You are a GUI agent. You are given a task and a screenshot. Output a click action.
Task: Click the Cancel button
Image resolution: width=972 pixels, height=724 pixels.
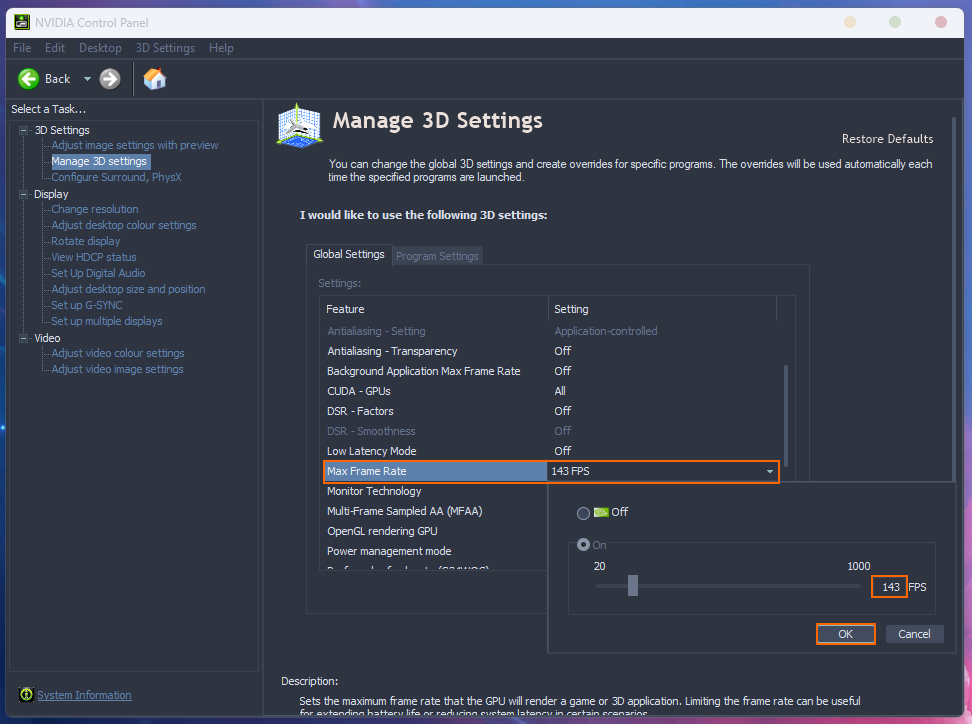(914, 634)
